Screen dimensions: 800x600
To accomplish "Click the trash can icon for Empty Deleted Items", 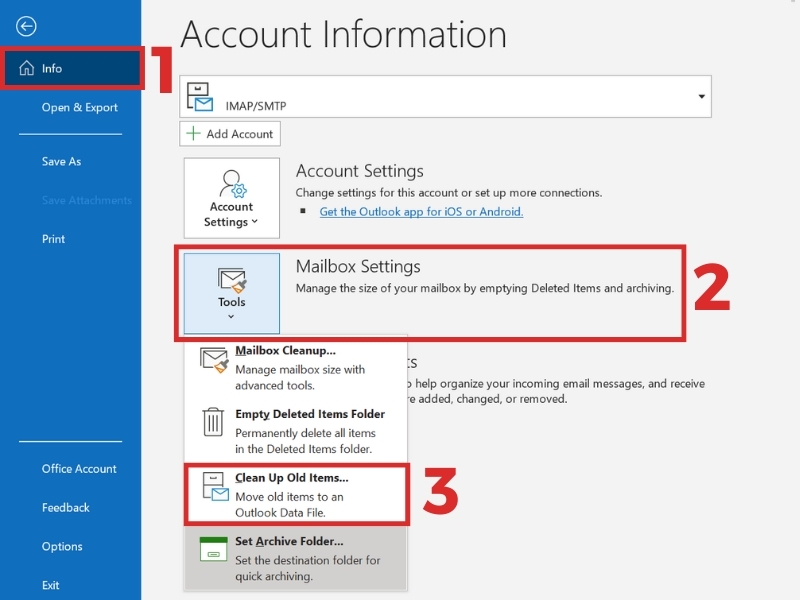I will pos(213,422).
